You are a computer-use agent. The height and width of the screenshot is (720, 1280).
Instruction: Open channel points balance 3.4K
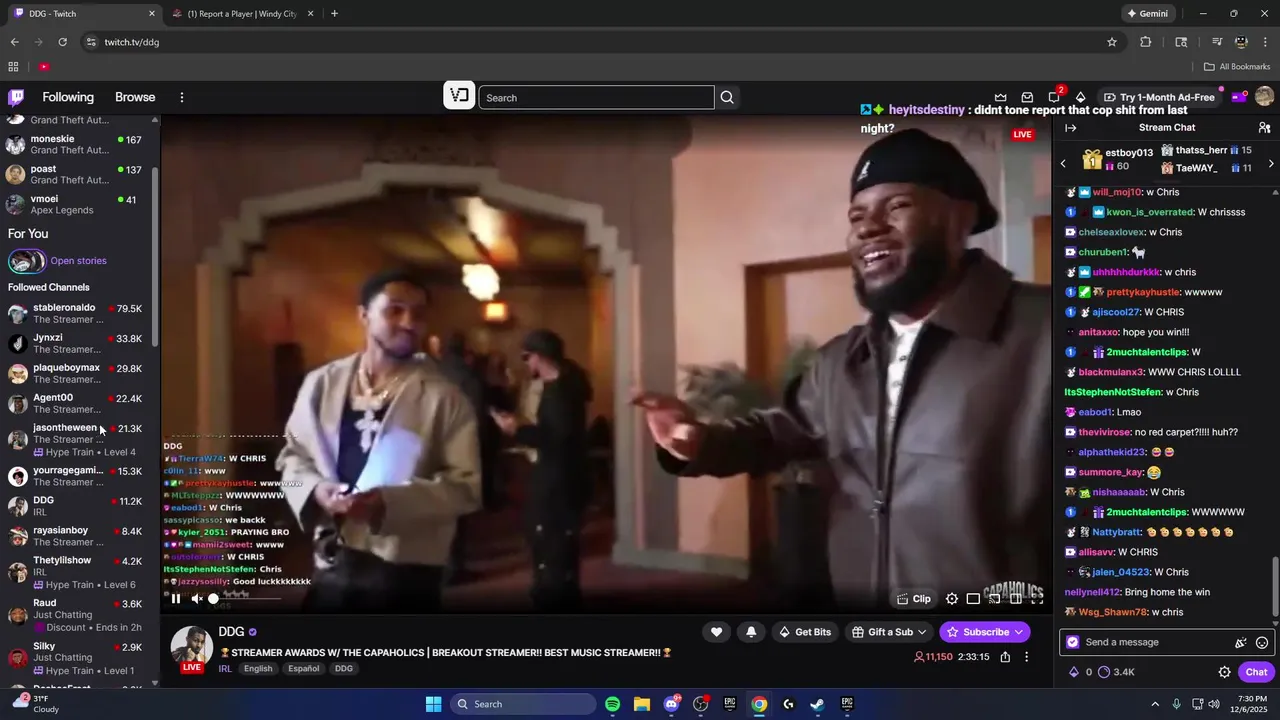(1116, 672)
